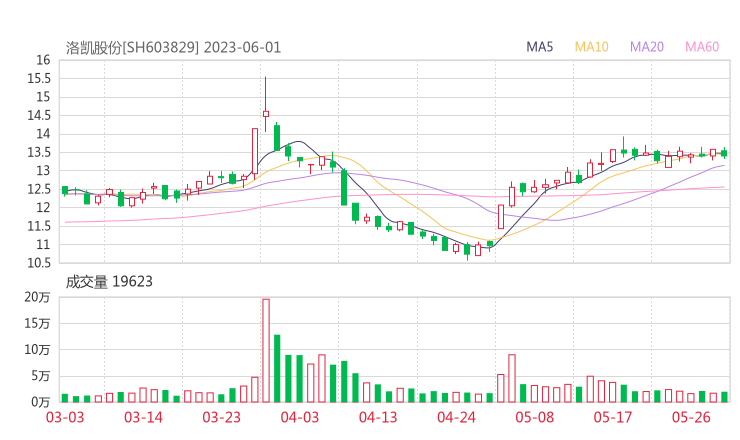Image resolution: width=740 pixels, height=440 pixels.
Task: Click the 05-26 date axis label
Action: (x=691, y=417)
